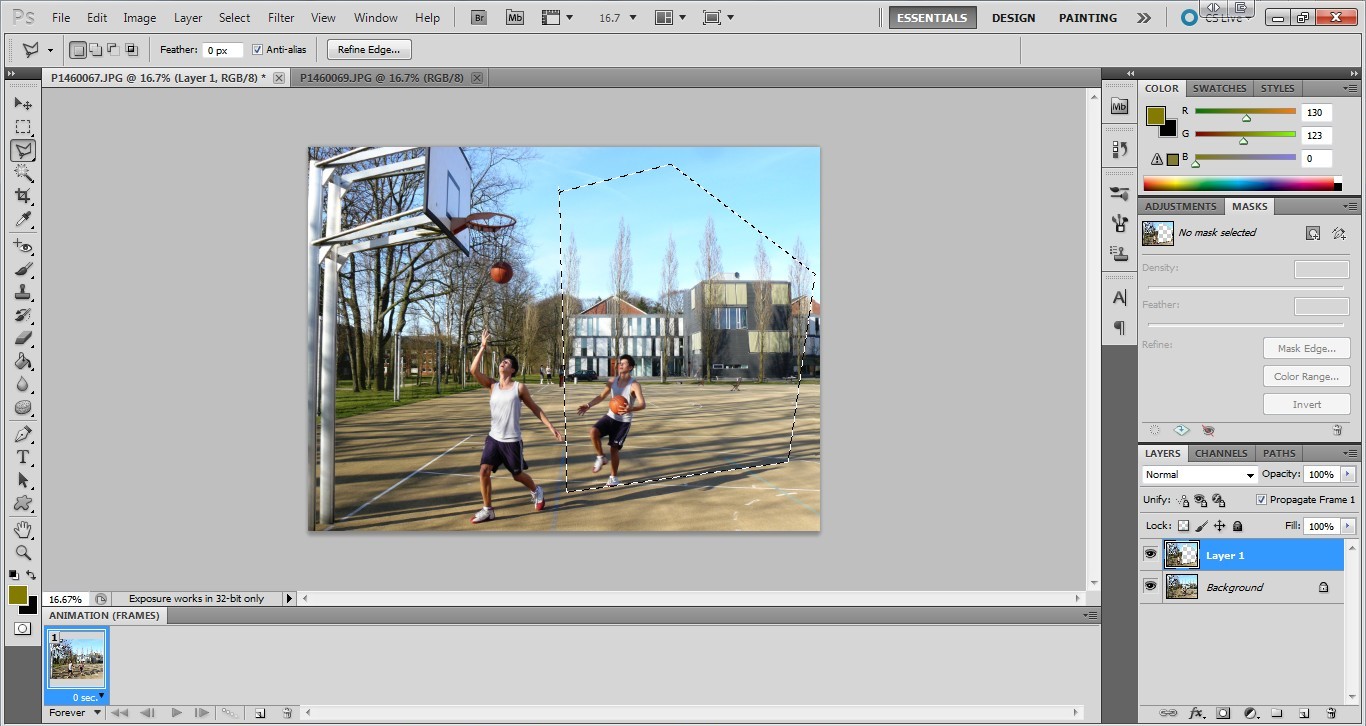The height and width of the screenshot is (726, 1366).
Task: Select the Zoom tool
Action: point(23,552)
